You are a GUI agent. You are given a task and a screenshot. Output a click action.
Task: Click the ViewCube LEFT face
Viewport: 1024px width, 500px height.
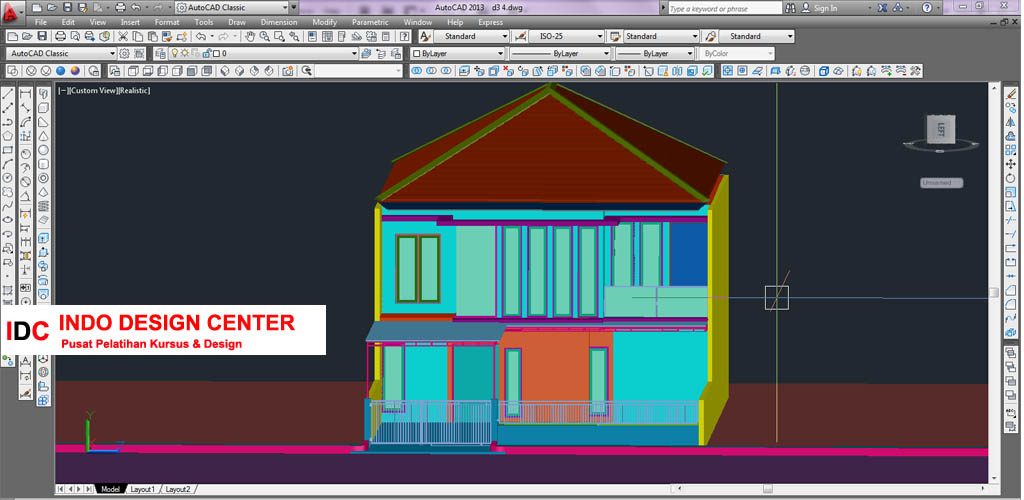[941, 129]
